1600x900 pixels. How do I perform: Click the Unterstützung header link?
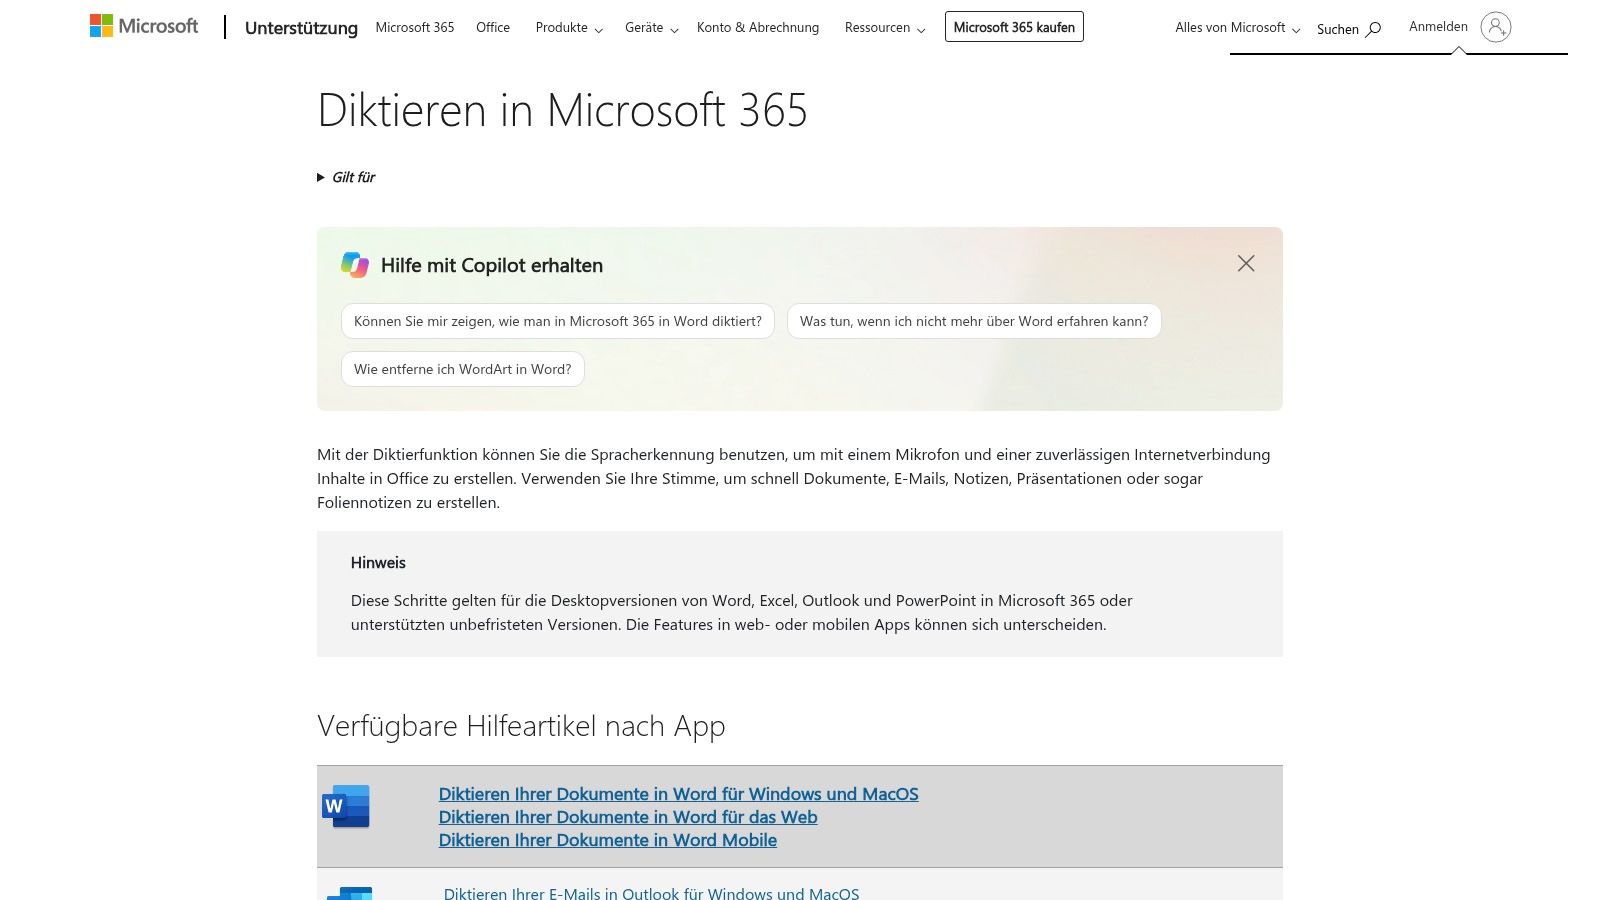click(x=301, y=28)
